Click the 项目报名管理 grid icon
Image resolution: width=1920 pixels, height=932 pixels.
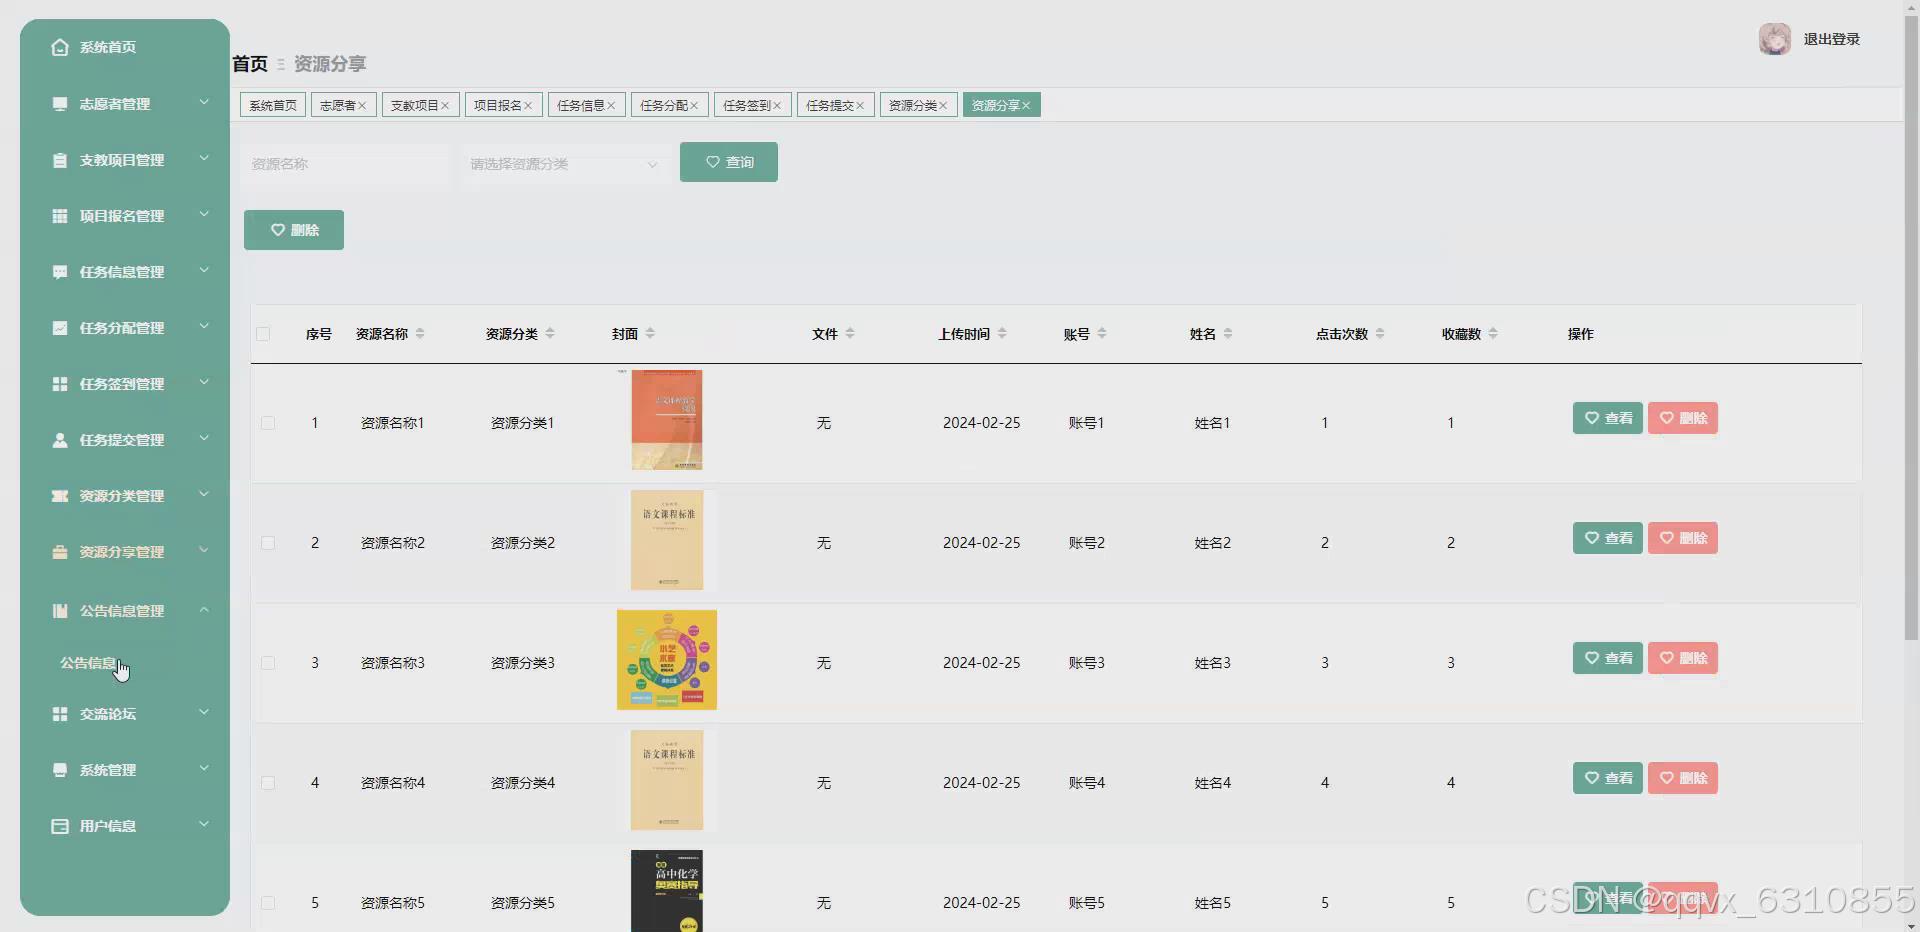(x=60, y=216)
